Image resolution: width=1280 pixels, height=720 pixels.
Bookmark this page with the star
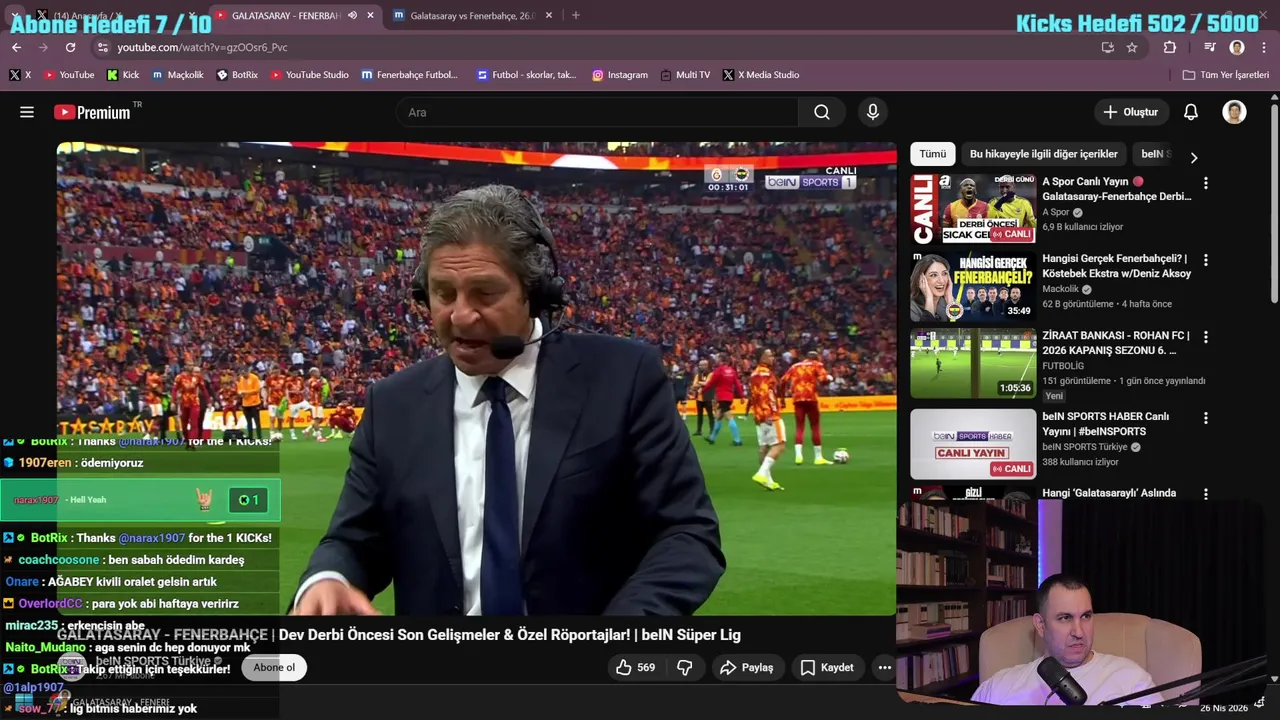1132,47
